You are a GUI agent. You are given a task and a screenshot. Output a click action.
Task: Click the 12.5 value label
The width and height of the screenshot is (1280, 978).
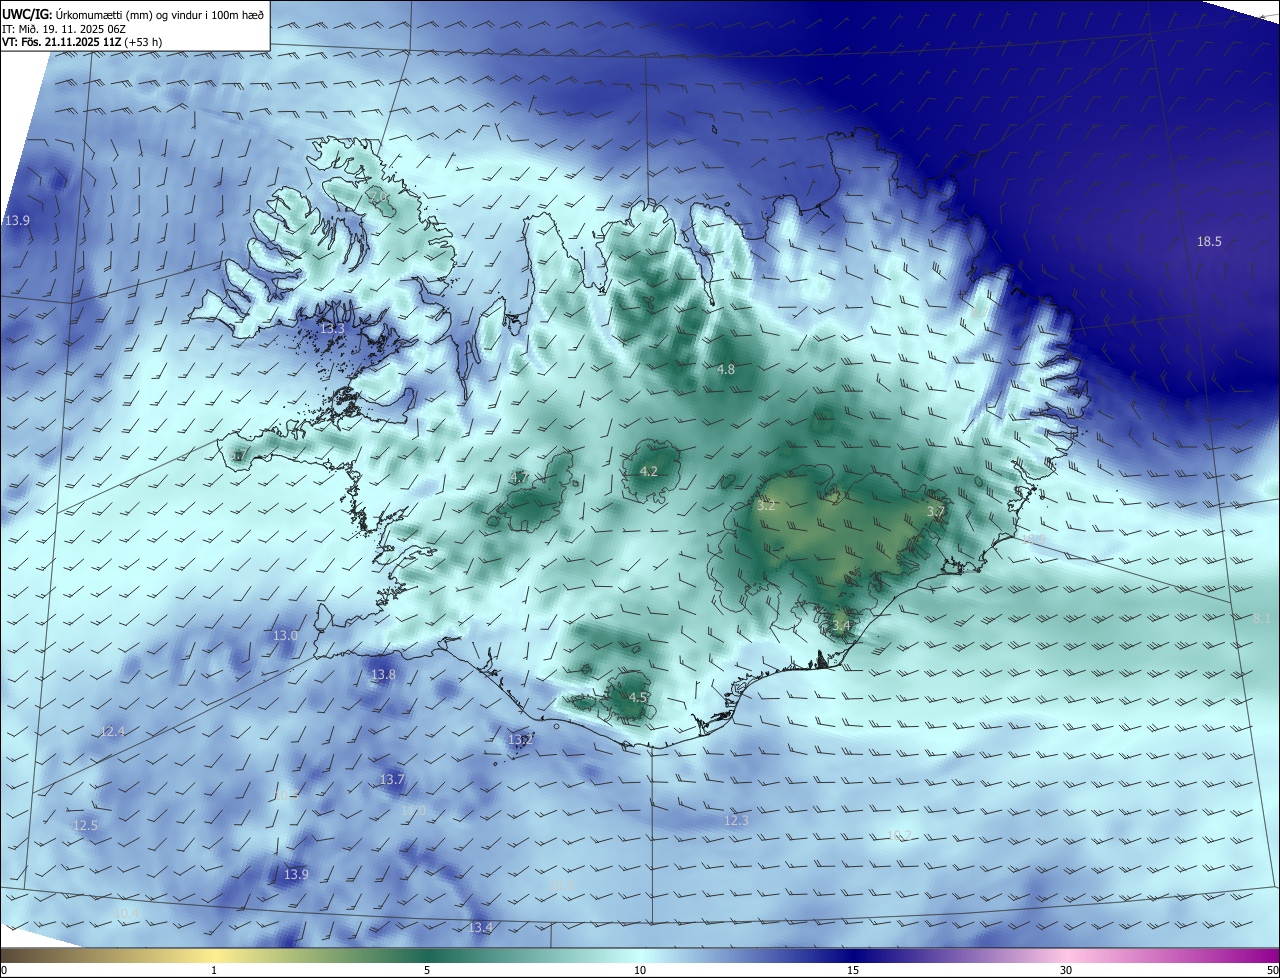(x=86, y=825)
